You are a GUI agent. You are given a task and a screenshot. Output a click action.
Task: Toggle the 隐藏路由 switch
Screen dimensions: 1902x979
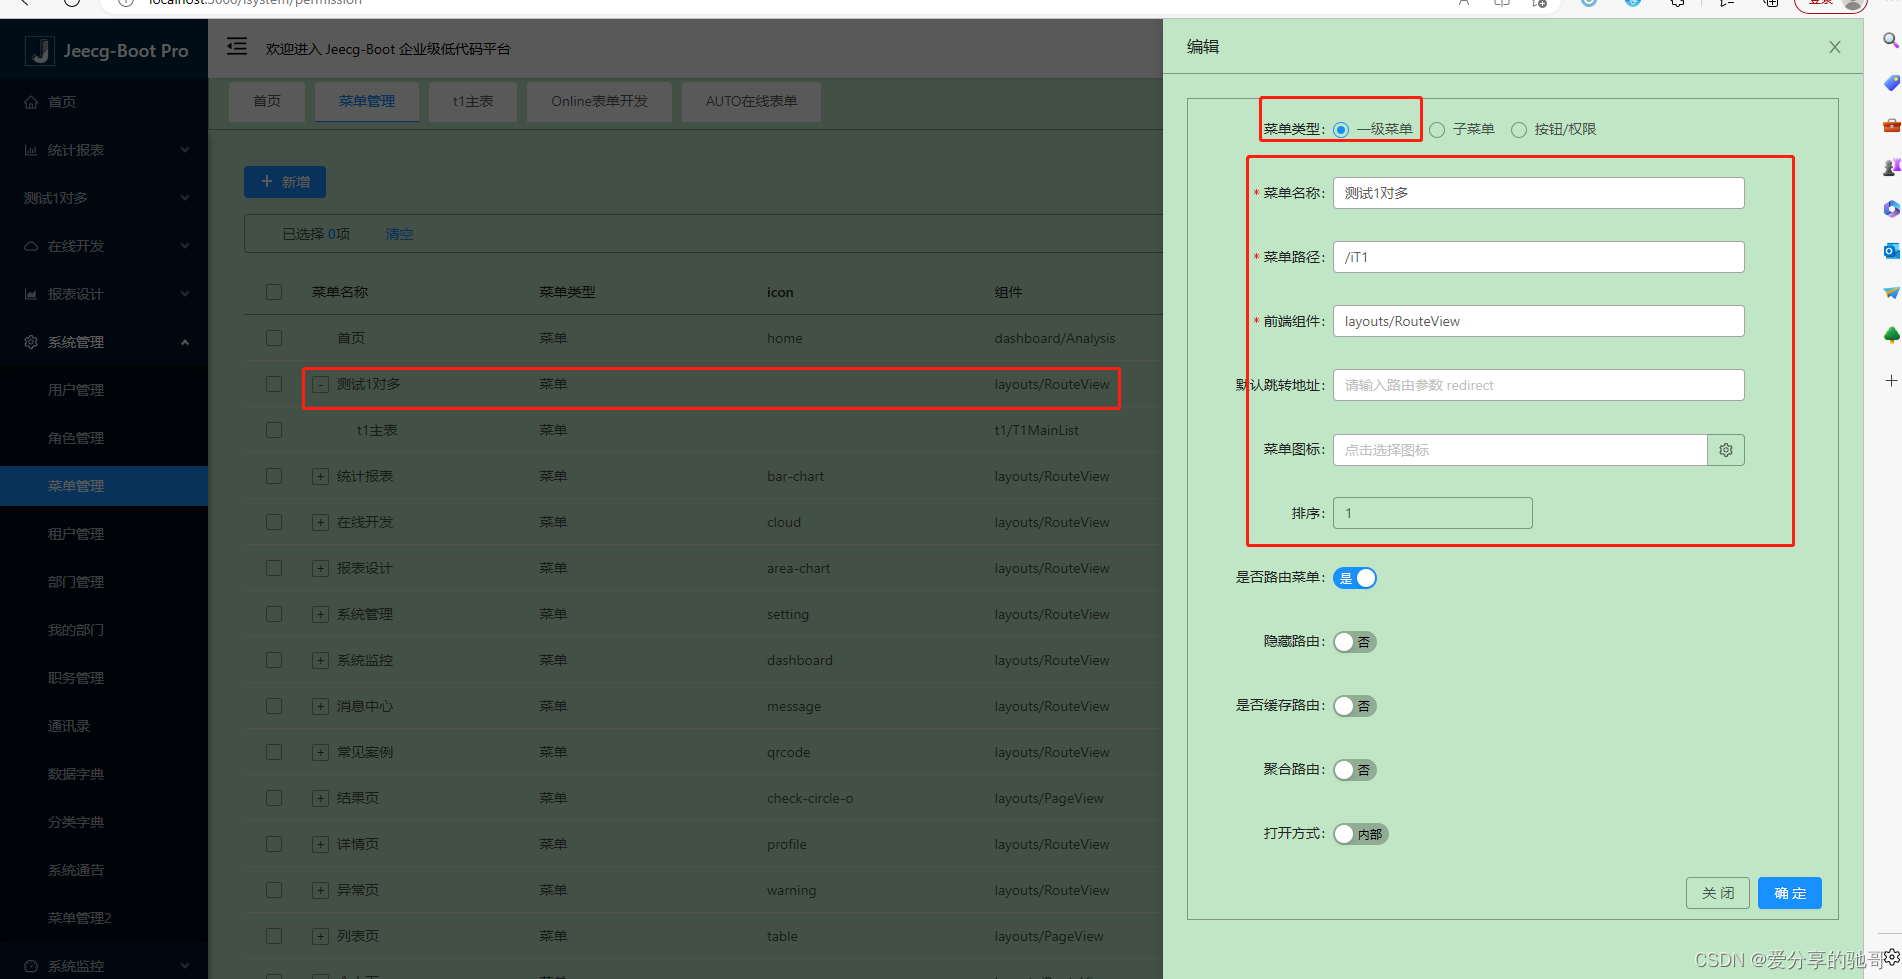click(x=1355, y=642)
